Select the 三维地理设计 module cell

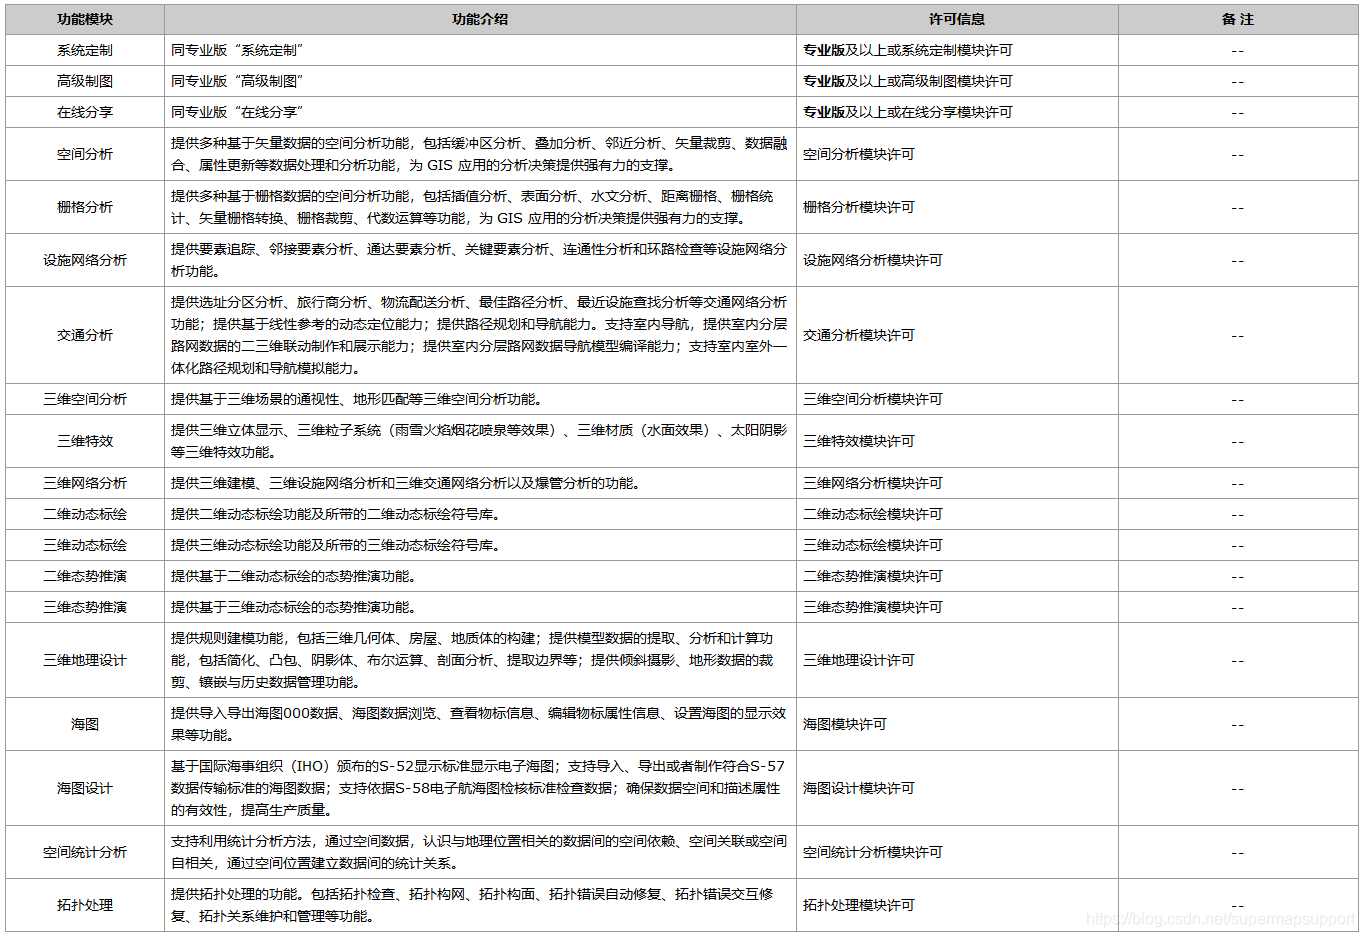85,660
